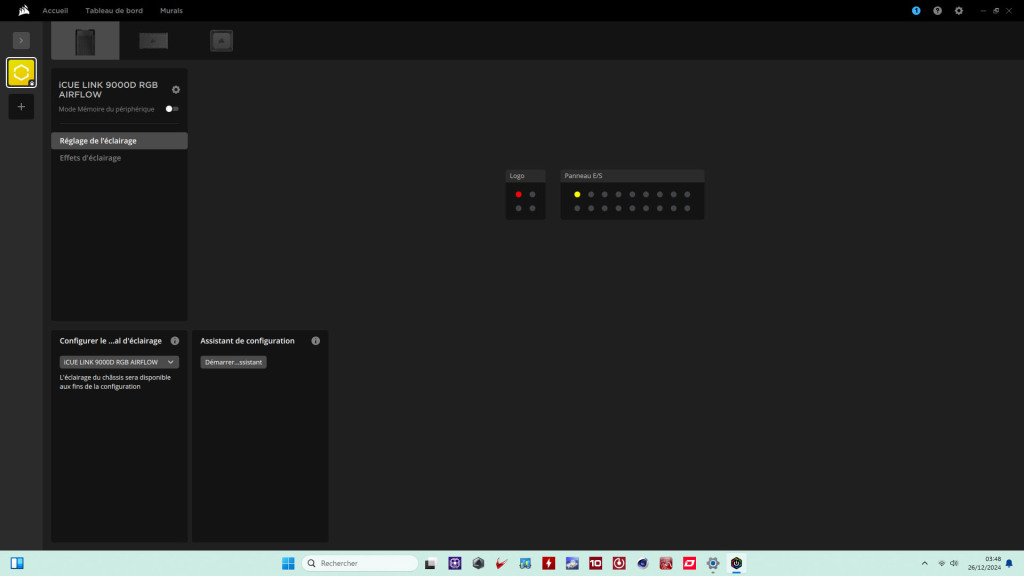Open the Tableau de bord menu
This screenshot has width=1024, height=576.
(114, 10)
